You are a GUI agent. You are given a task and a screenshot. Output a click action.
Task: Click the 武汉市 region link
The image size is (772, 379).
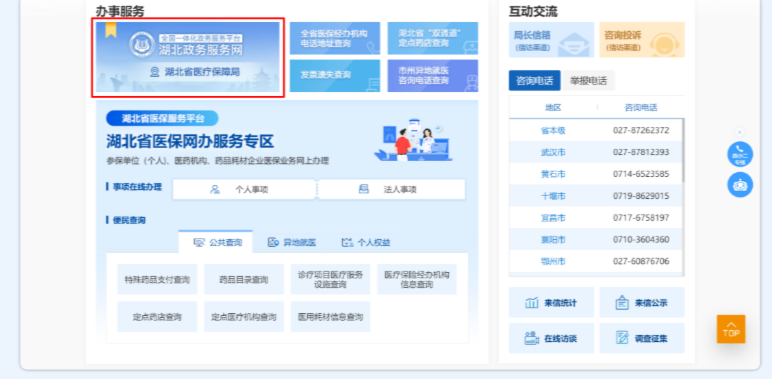553,152
